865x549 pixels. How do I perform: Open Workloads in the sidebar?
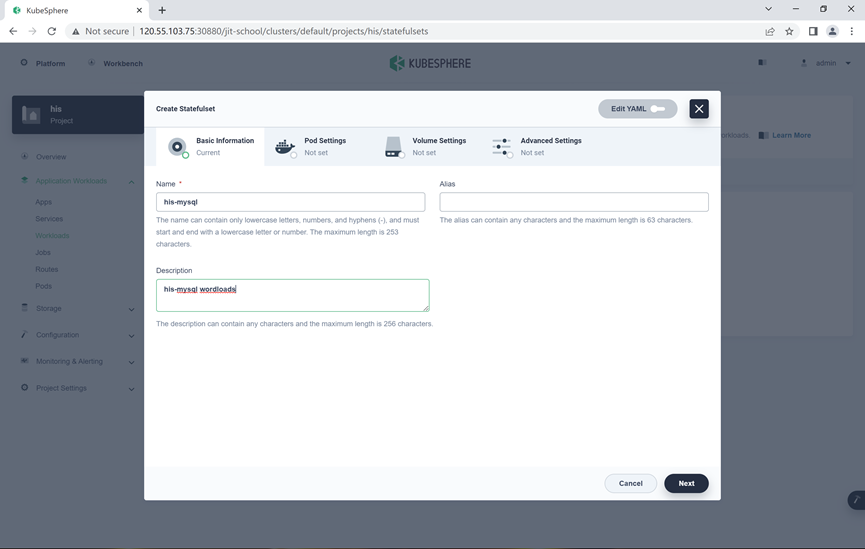pos(52,236)
